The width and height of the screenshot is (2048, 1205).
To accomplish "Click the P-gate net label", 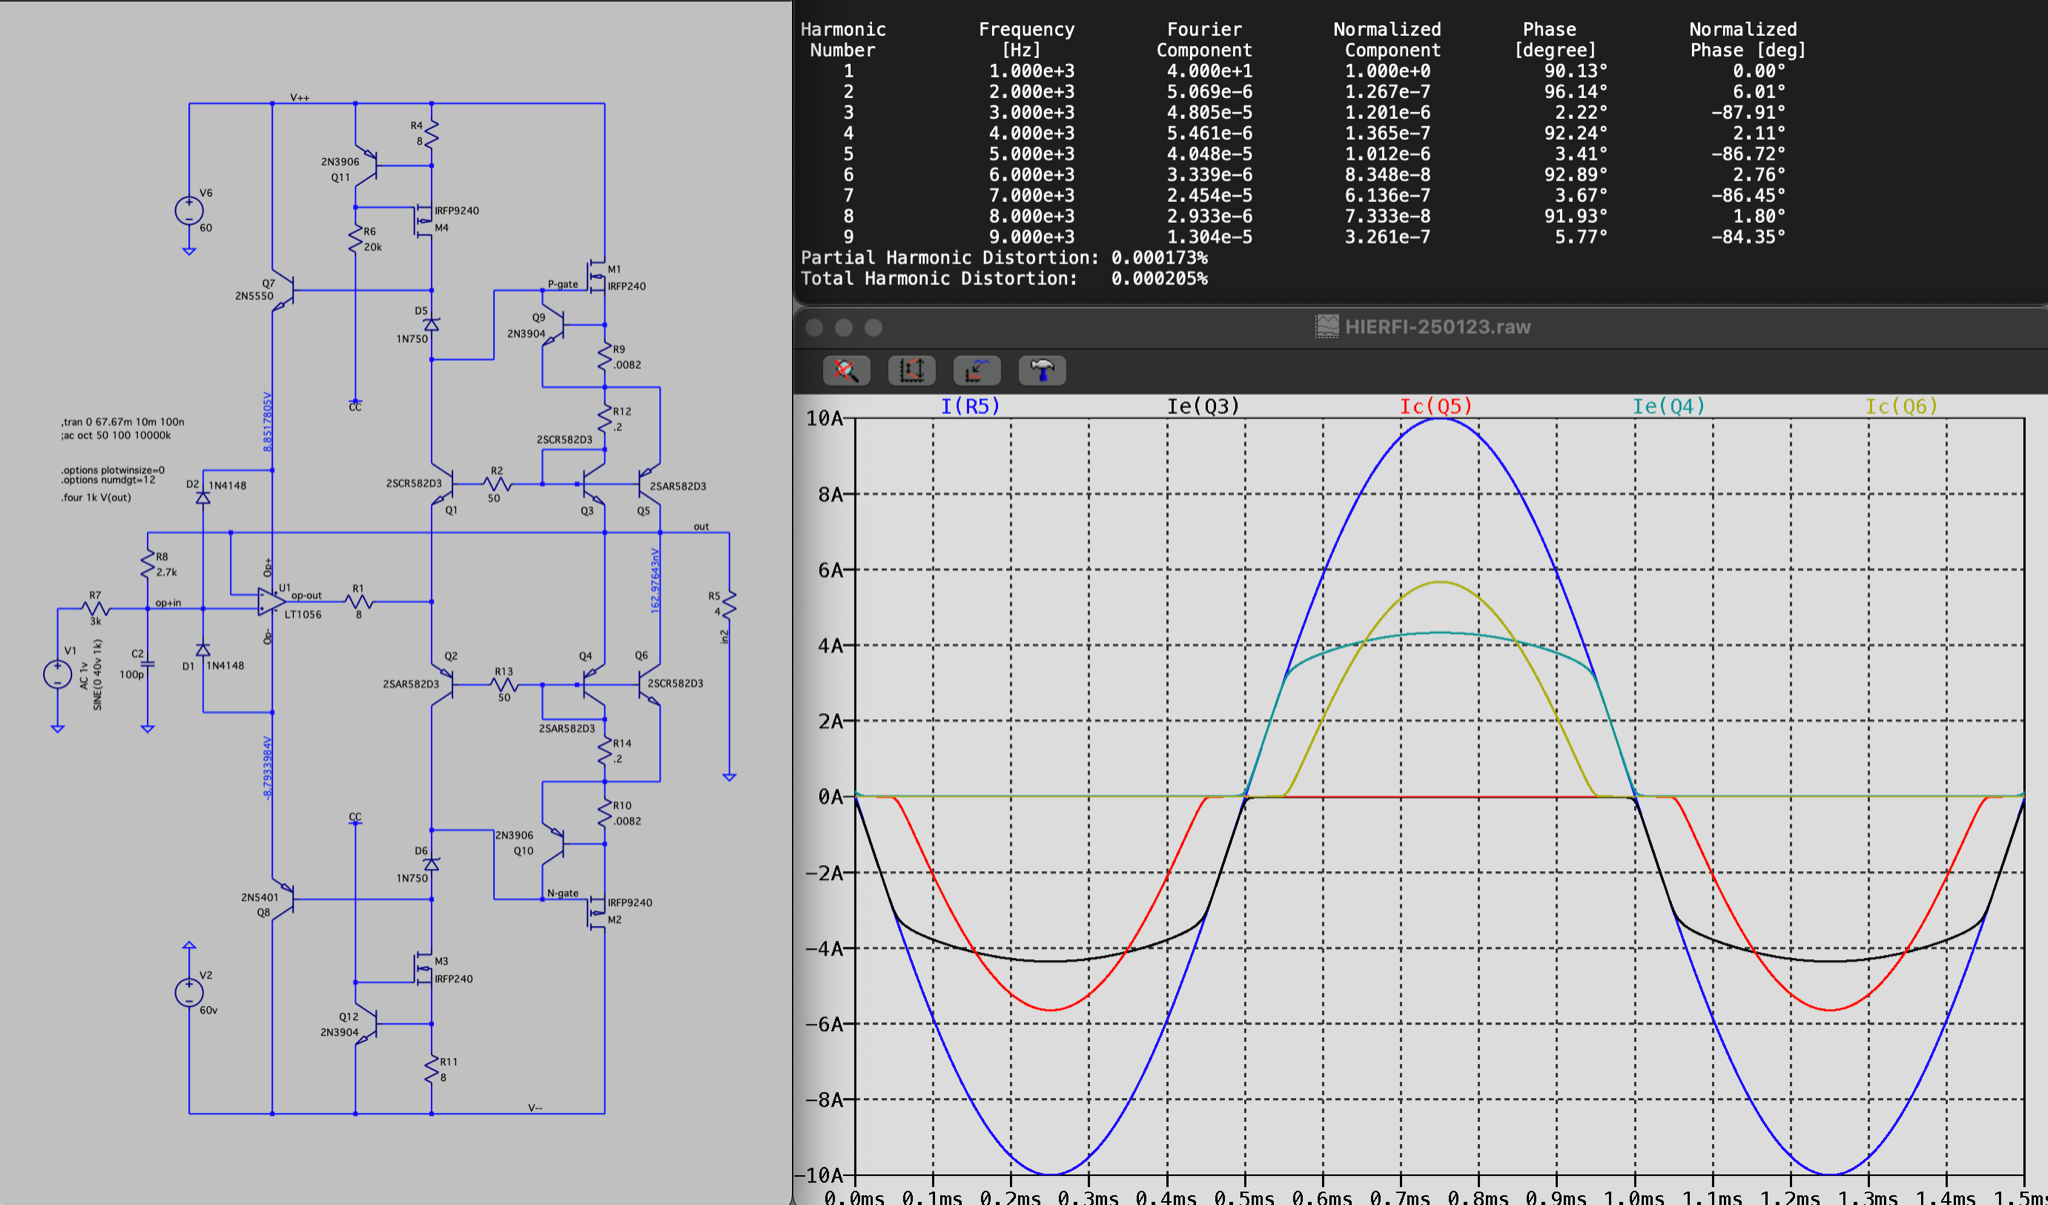I will (563, 284).
